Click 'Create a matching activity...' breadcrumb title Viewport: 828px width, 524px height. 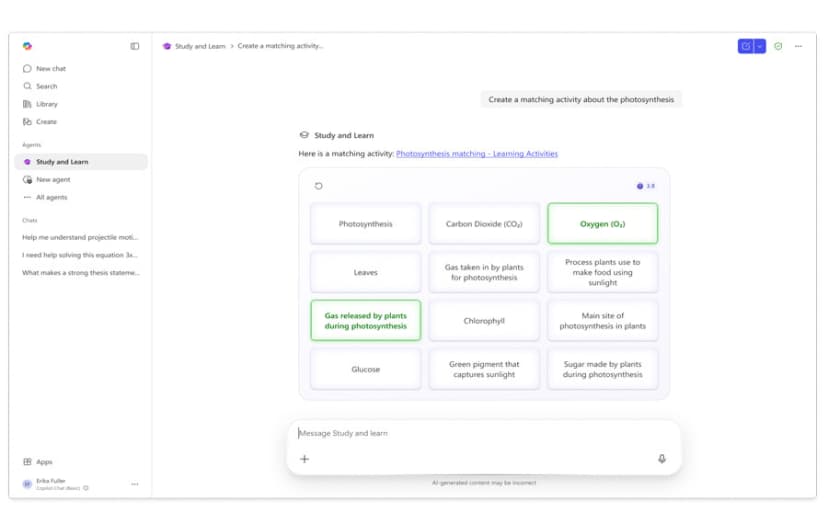point(280,46)
